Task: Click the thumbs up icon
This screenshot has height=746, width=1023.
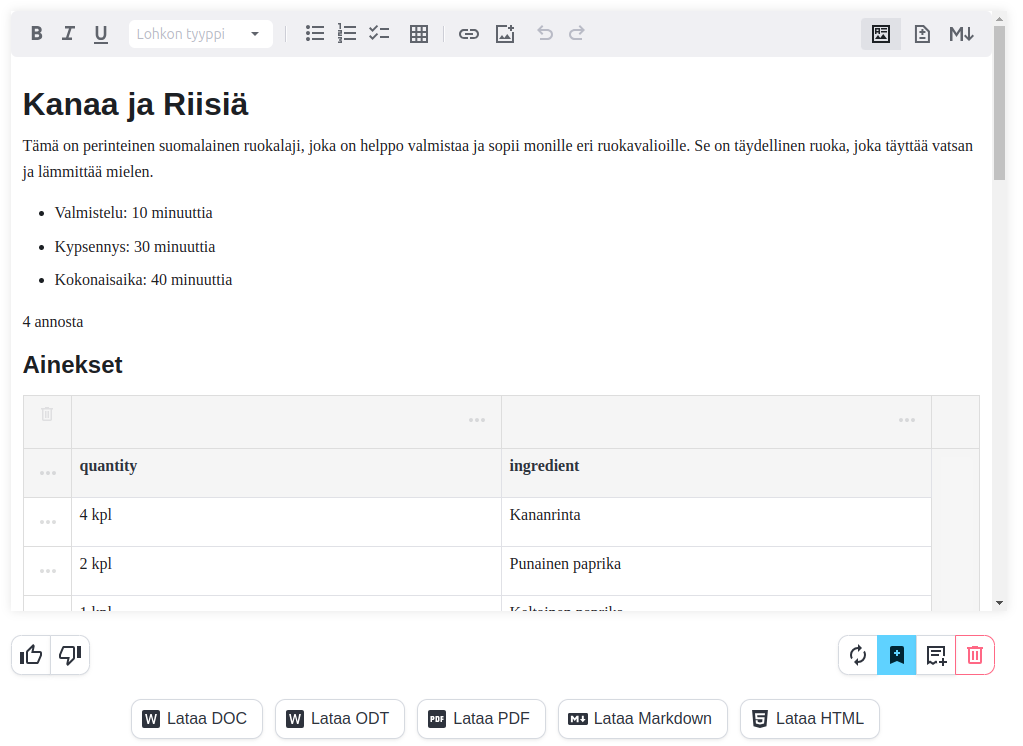Action: pyautogui.click(x=31, y=655)
